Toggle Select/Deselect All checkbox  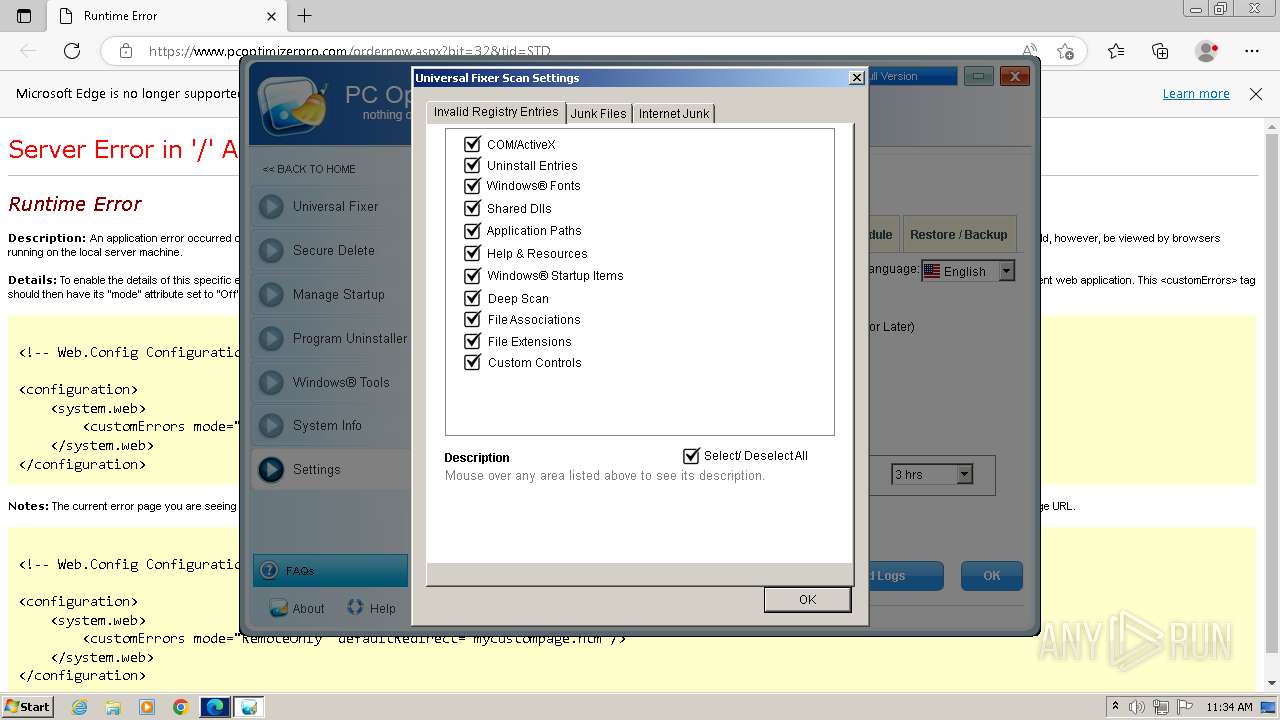point(691,456)
